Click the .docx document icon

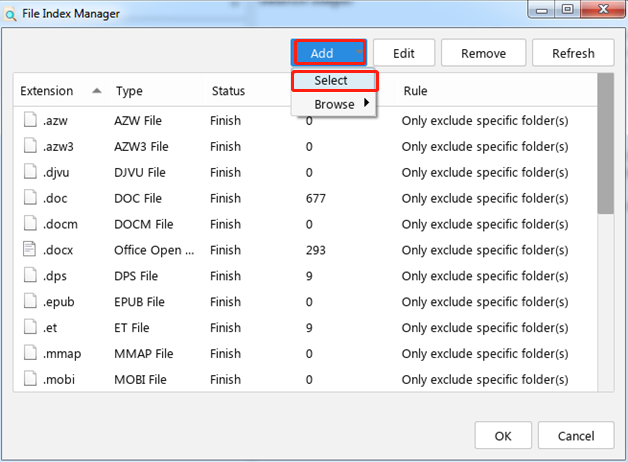(30, 250)
